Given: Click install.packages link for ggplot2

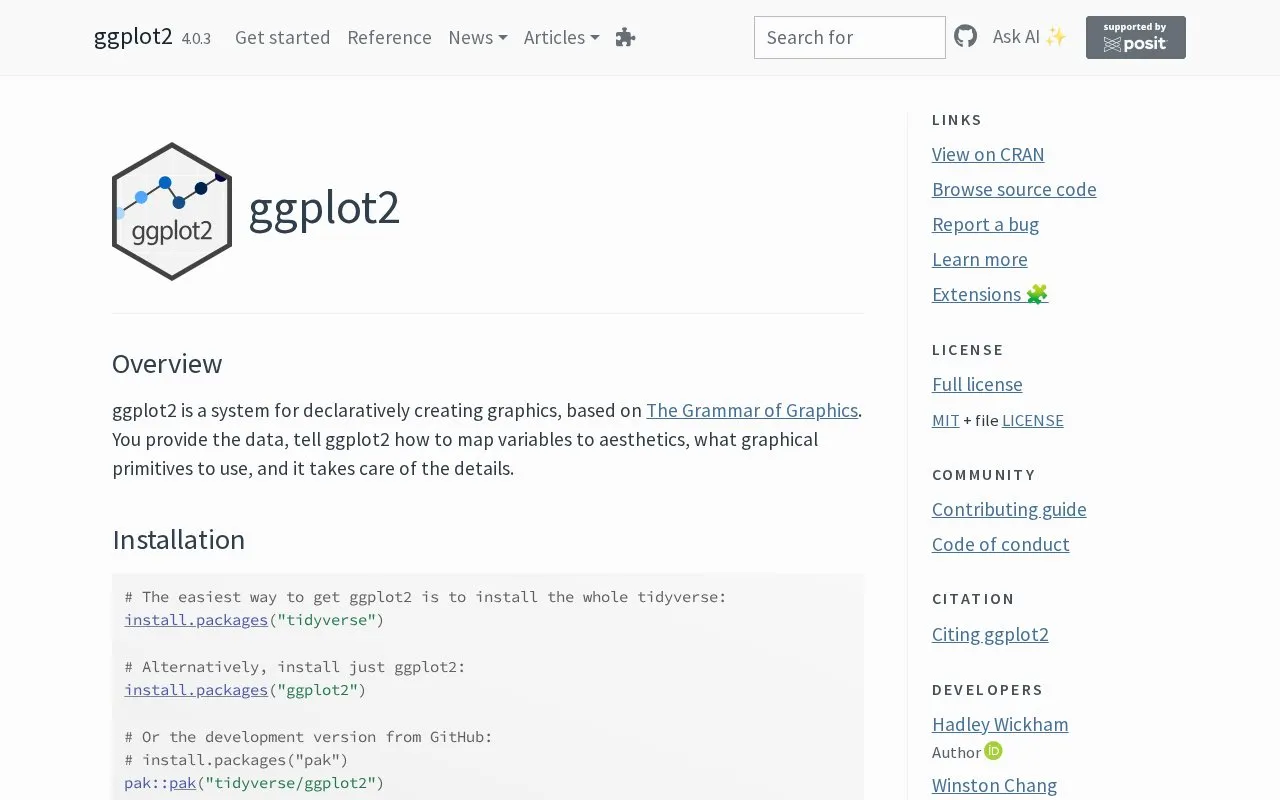Looking at the screenshot, I should 196,690.
